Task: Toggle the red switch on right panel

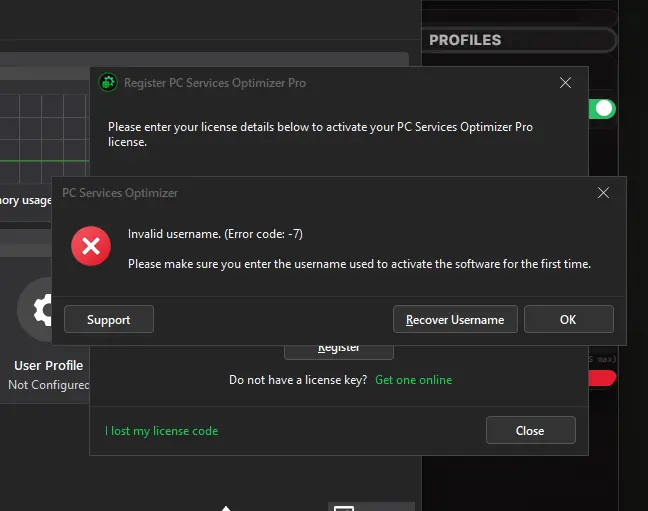Action: (602, 378)
